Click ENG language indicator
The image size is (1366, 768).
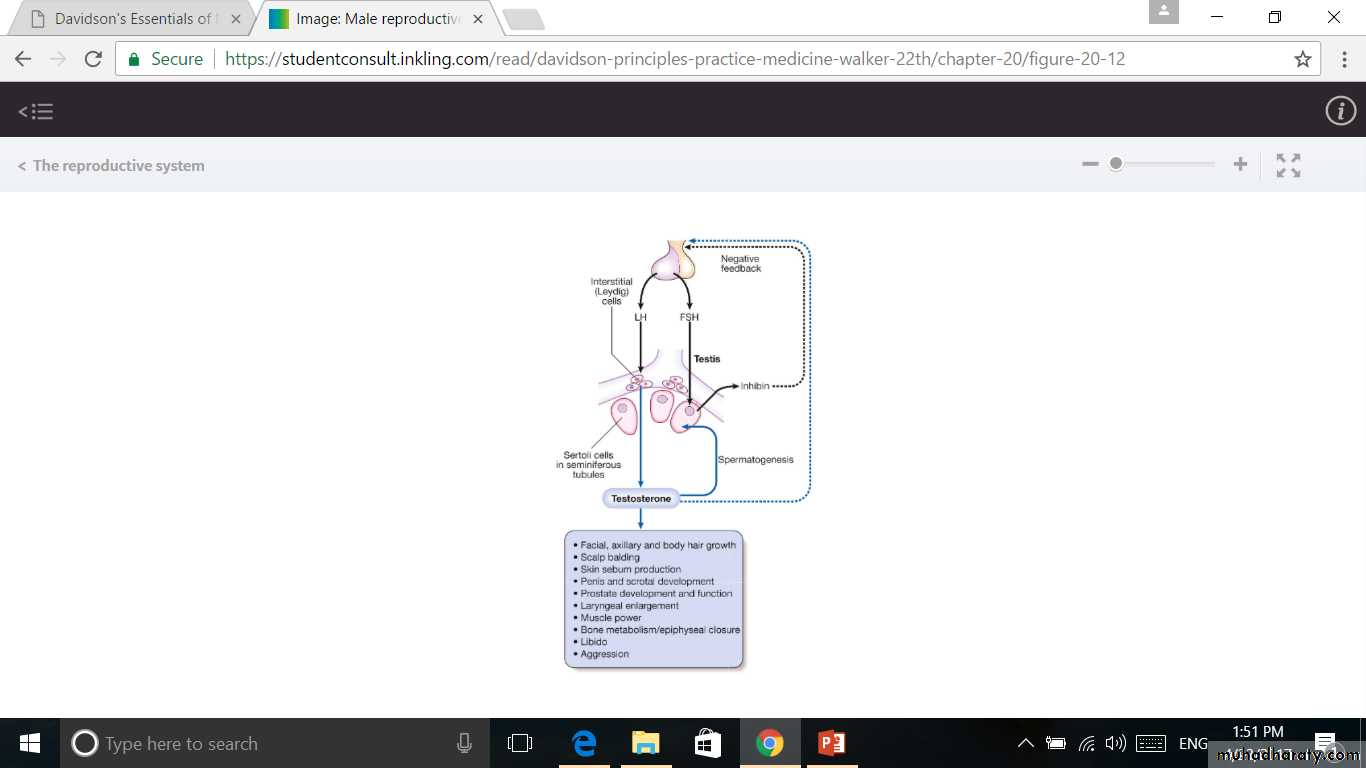coord(1193,743)
